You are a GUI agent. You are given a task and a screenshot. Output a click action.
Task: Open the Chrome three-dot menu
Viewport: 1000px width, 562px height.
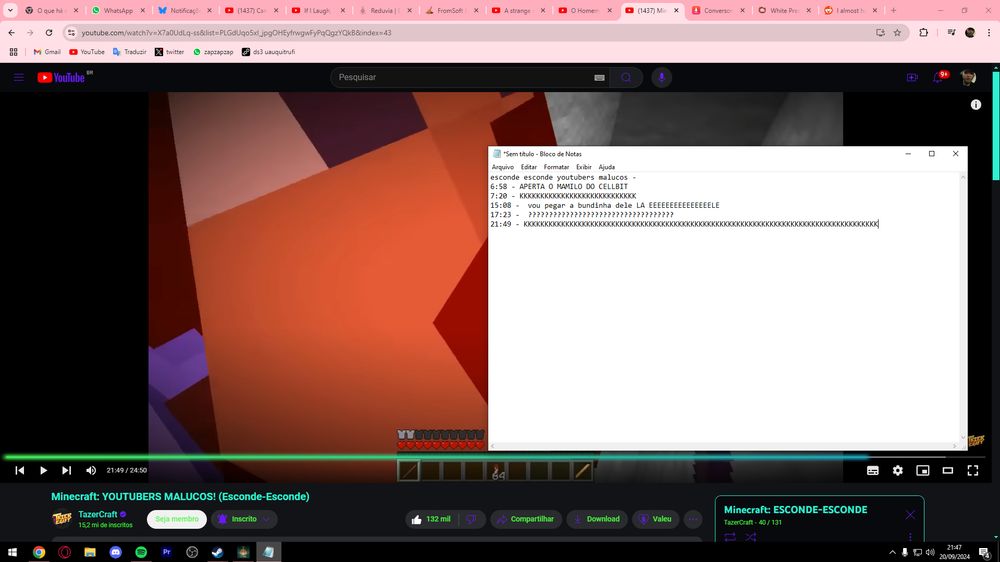pos(989,33)
